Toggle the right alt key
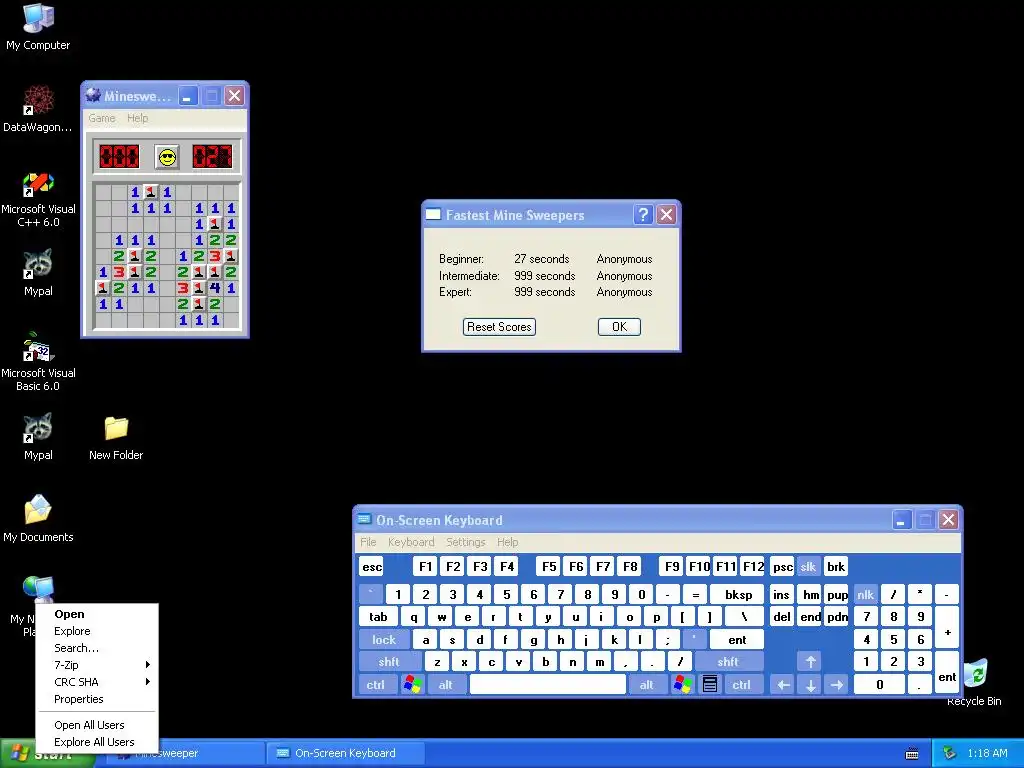This screenshot has width=1024, height=768. [647, 684]
